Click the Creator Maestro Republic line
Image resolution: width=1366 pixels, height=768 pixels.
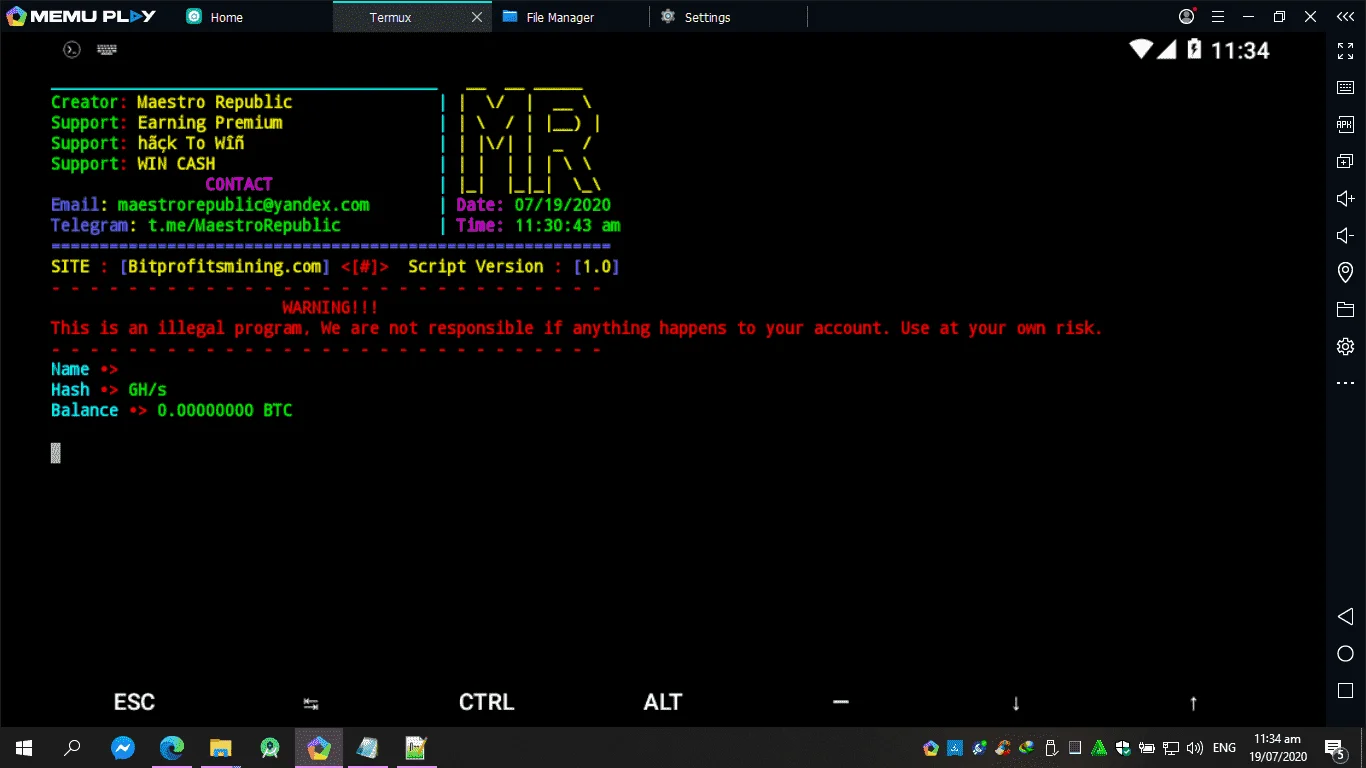click(x=172, y=102)
